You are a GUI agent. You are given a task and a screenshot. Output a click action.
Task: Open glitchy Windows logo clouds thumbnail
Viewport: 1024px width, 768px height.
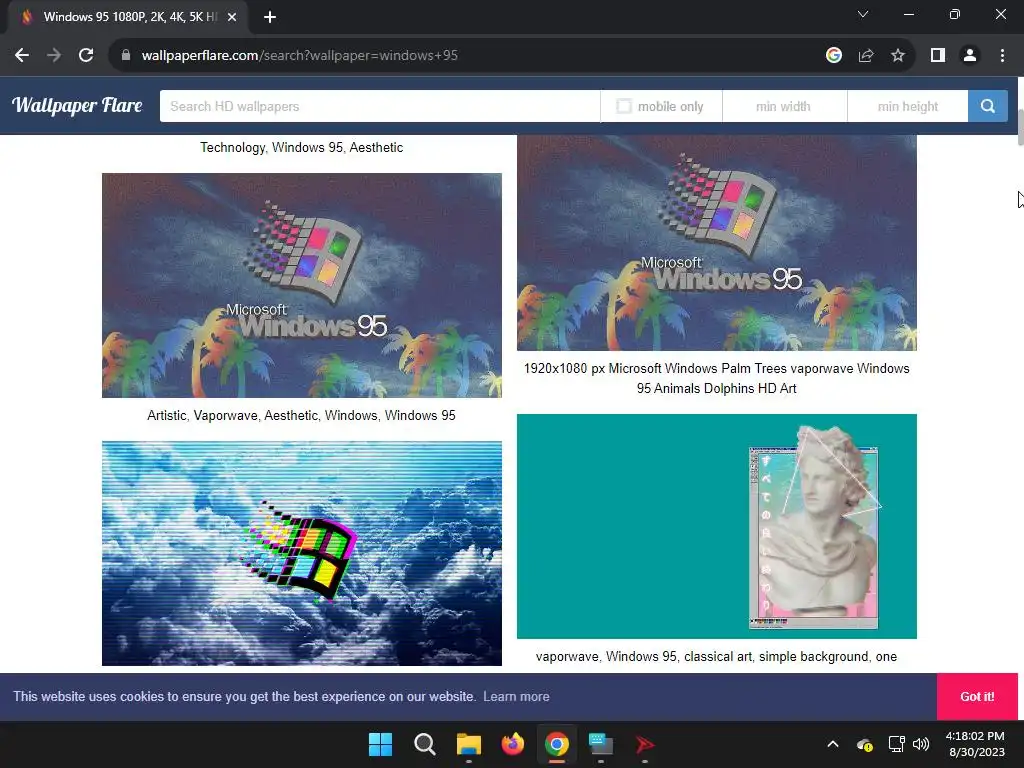[x=302, y=553]
